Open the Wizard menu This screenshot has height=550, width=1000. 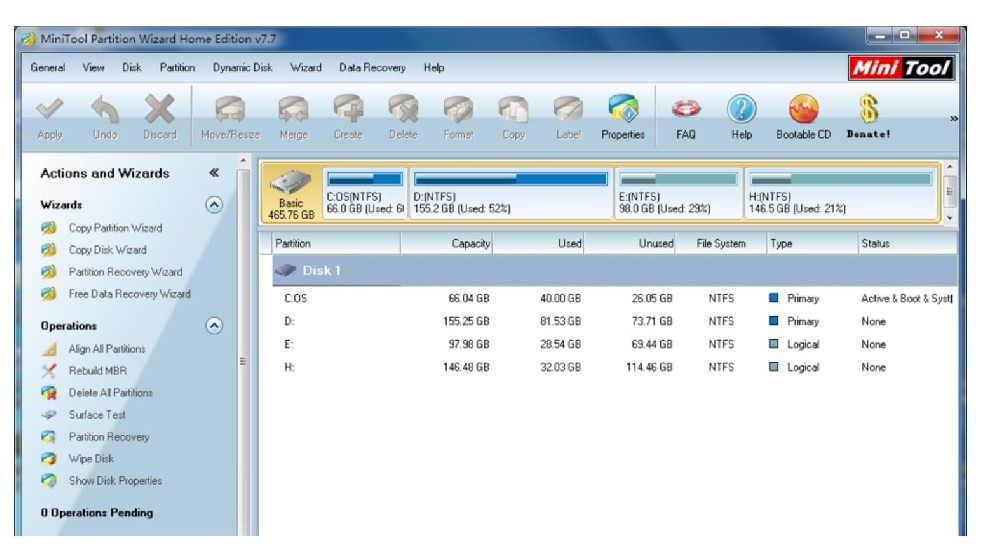[306, 68]
